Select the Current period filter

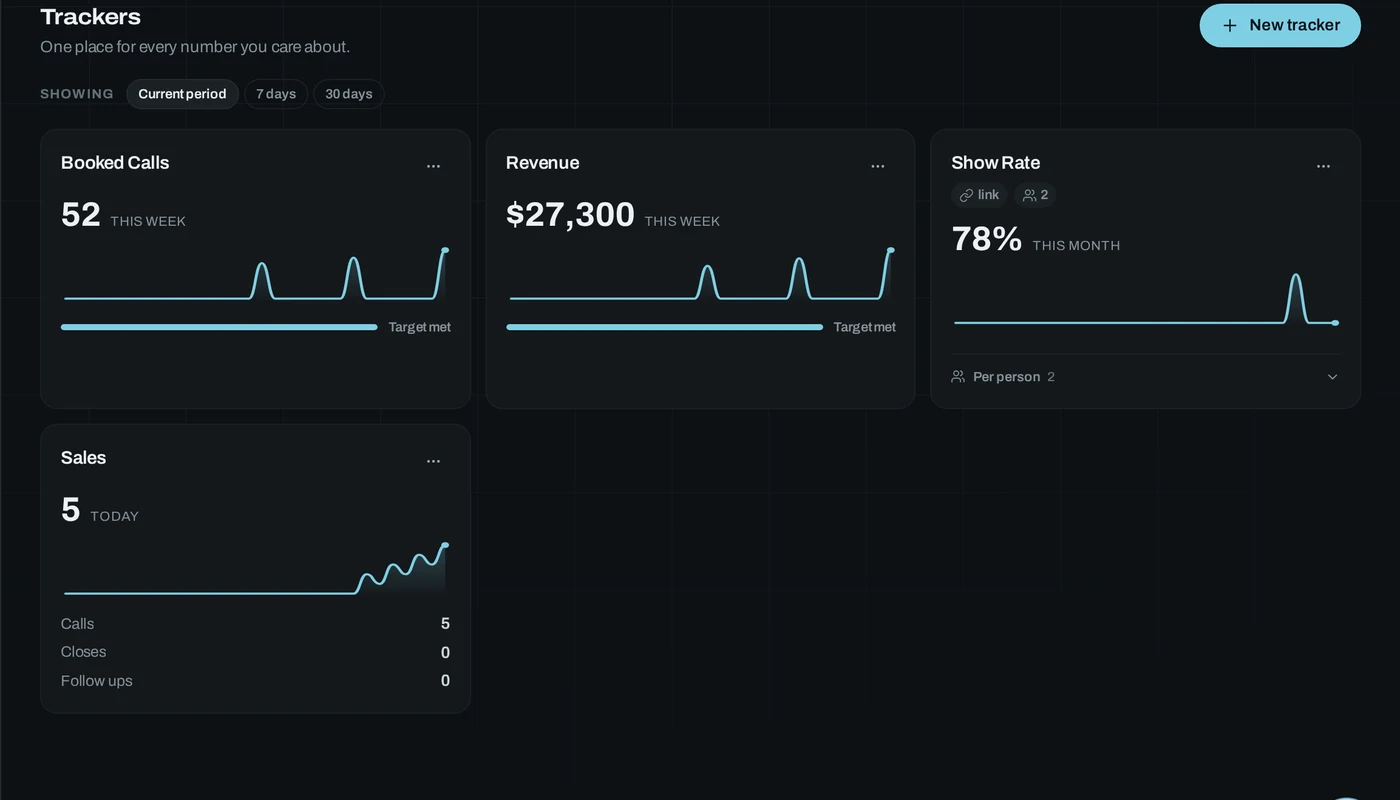coord(182,94)
